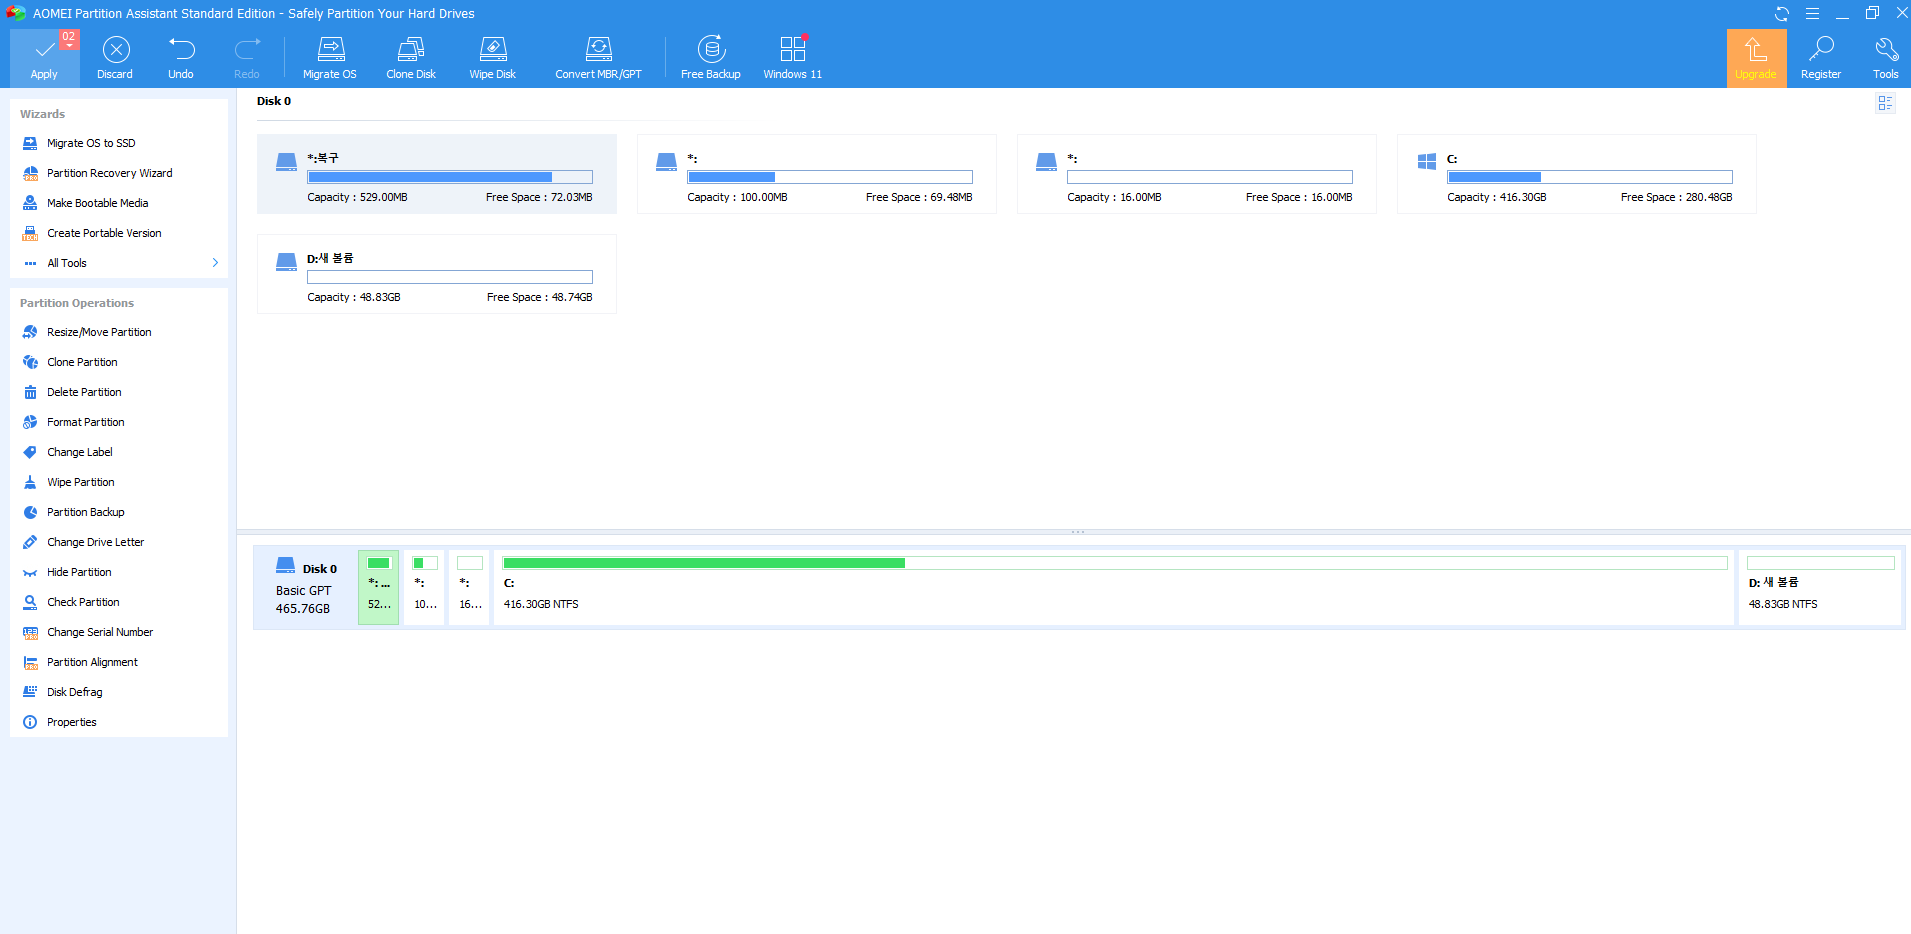This screenshot has width=1911, height=934.
Task: Start Migrate OS to SSD wizard
Action: pos(91,143)
